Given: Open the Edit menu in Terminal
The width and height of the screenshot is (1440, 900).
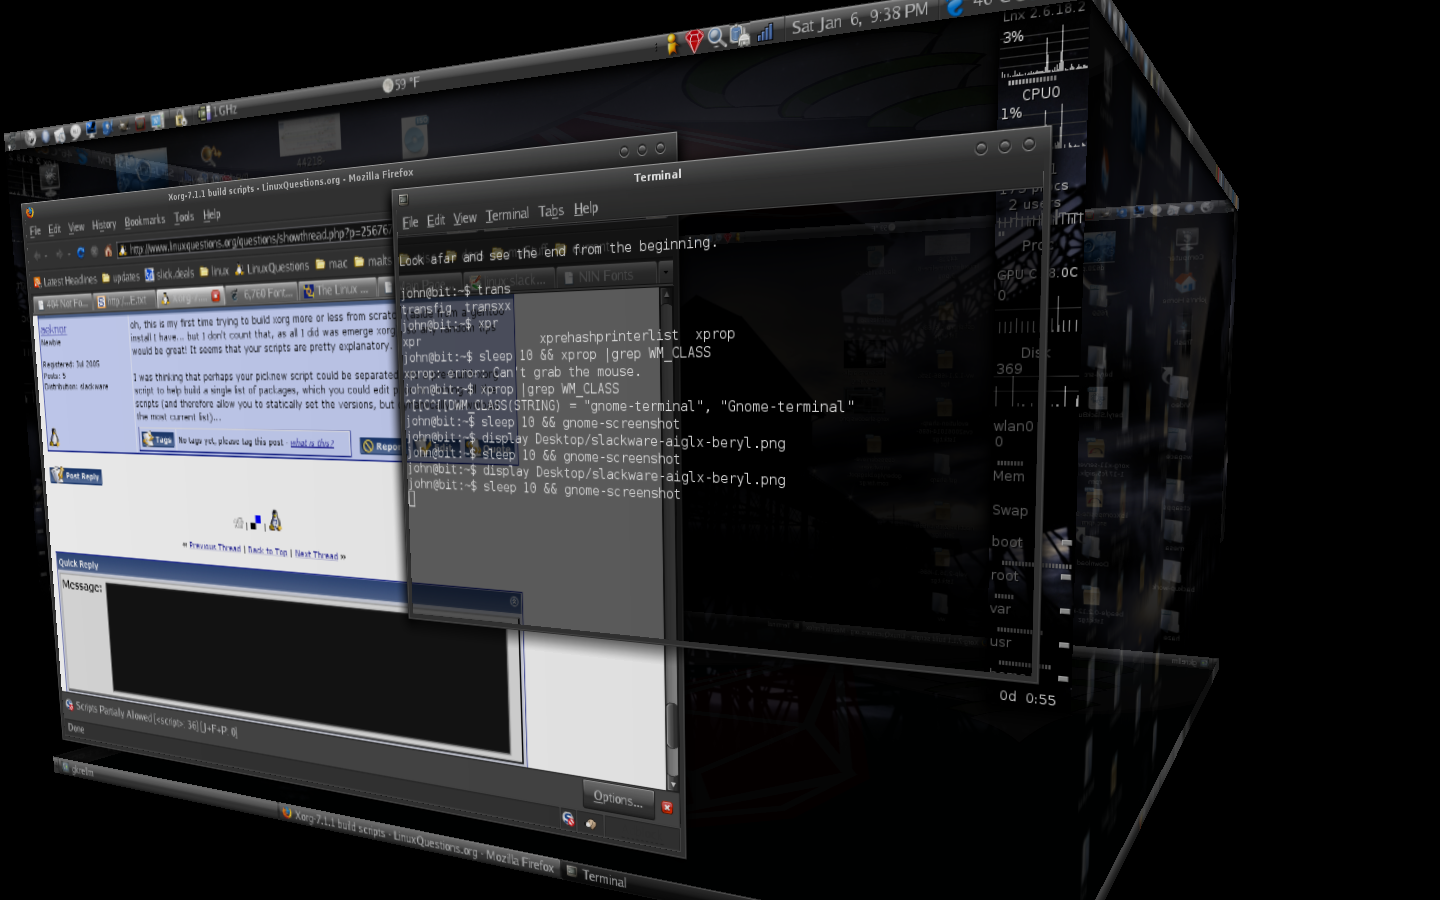Looking at the screenshot, I should pyautogui.click(x=435, y=220).
